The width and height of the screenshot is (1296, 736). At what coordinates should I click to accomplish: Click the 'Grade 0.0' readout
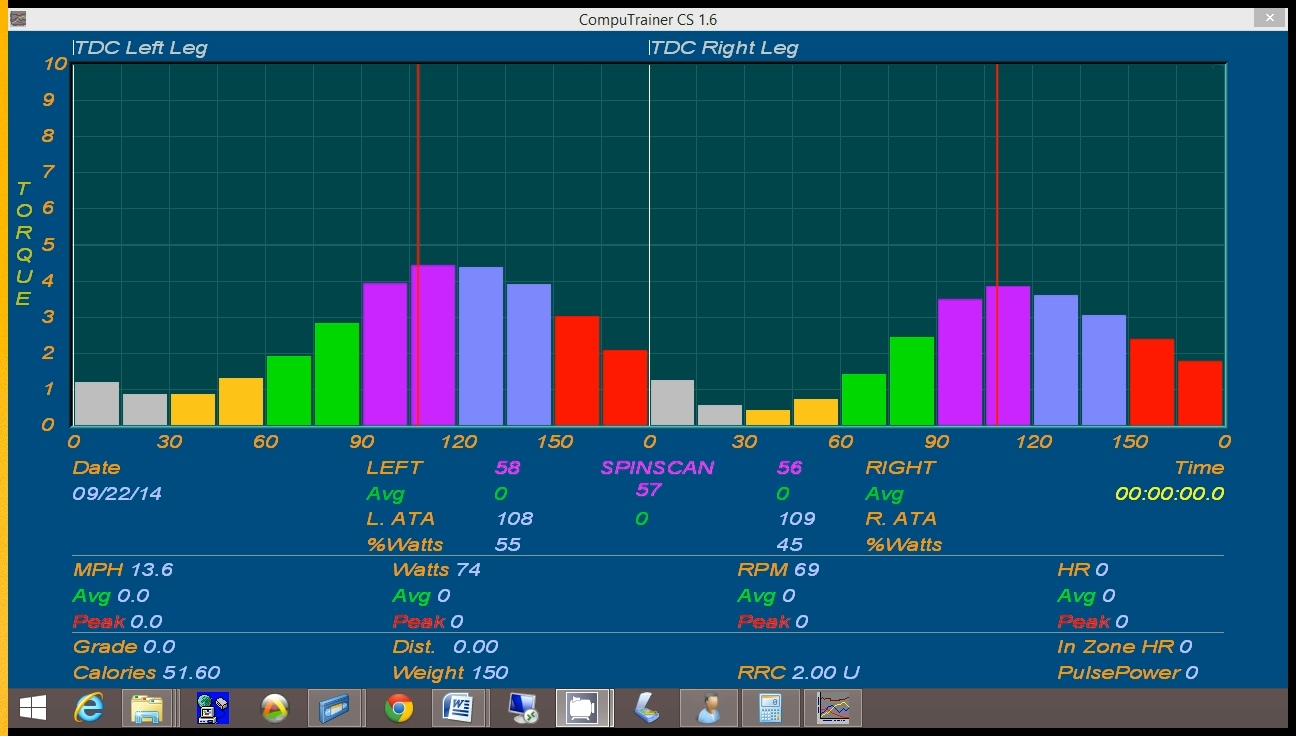(x=124, y=647)
